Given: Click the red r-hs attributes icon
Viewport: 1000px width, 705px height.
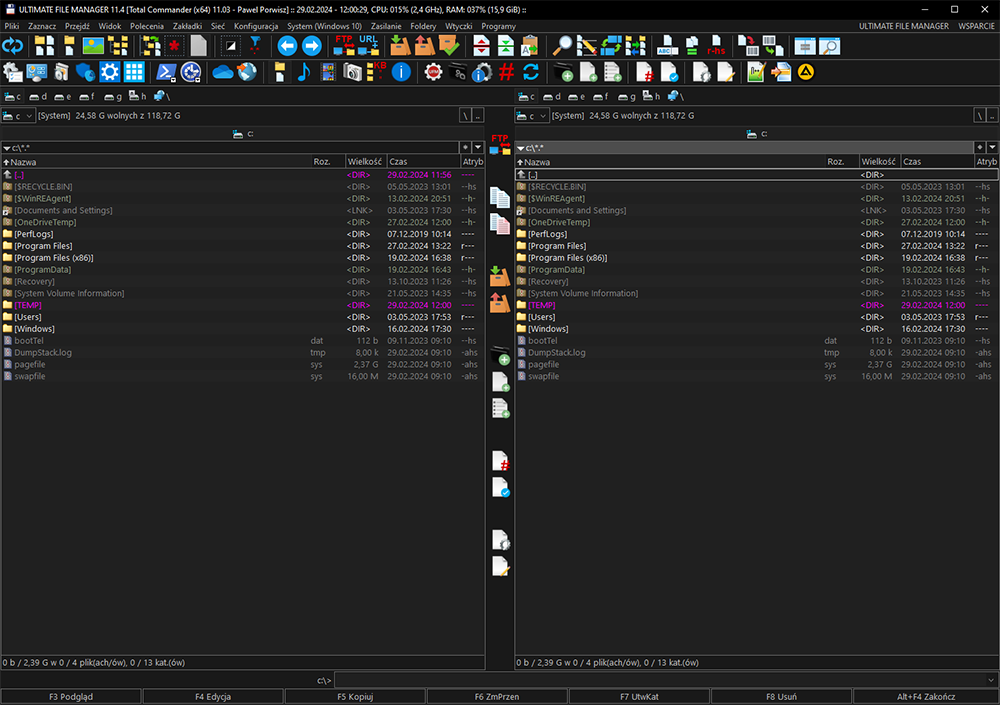Looking at the screenshot, I should click(x=716, y=46).
